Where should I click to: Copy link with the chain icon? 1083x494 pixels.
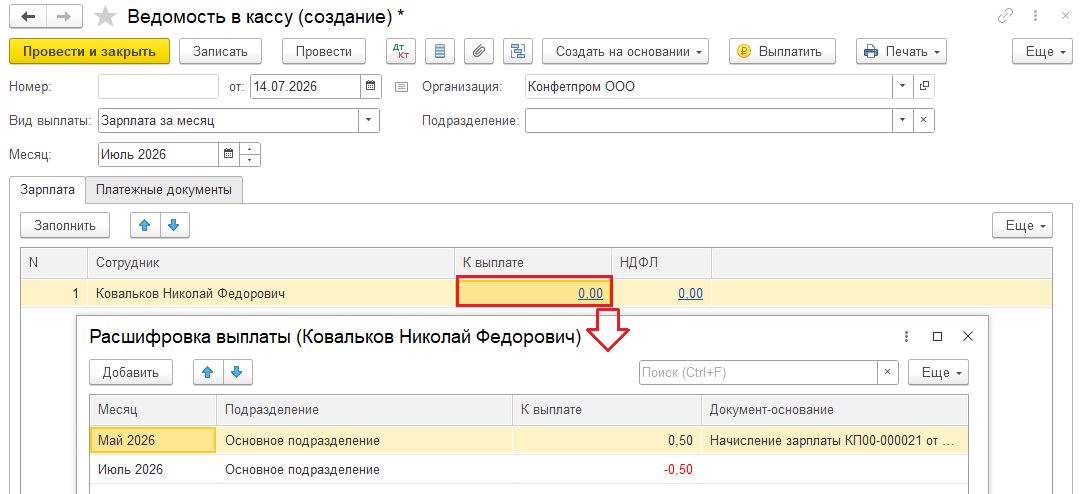pyautogui.click(x=1005, y=17)
